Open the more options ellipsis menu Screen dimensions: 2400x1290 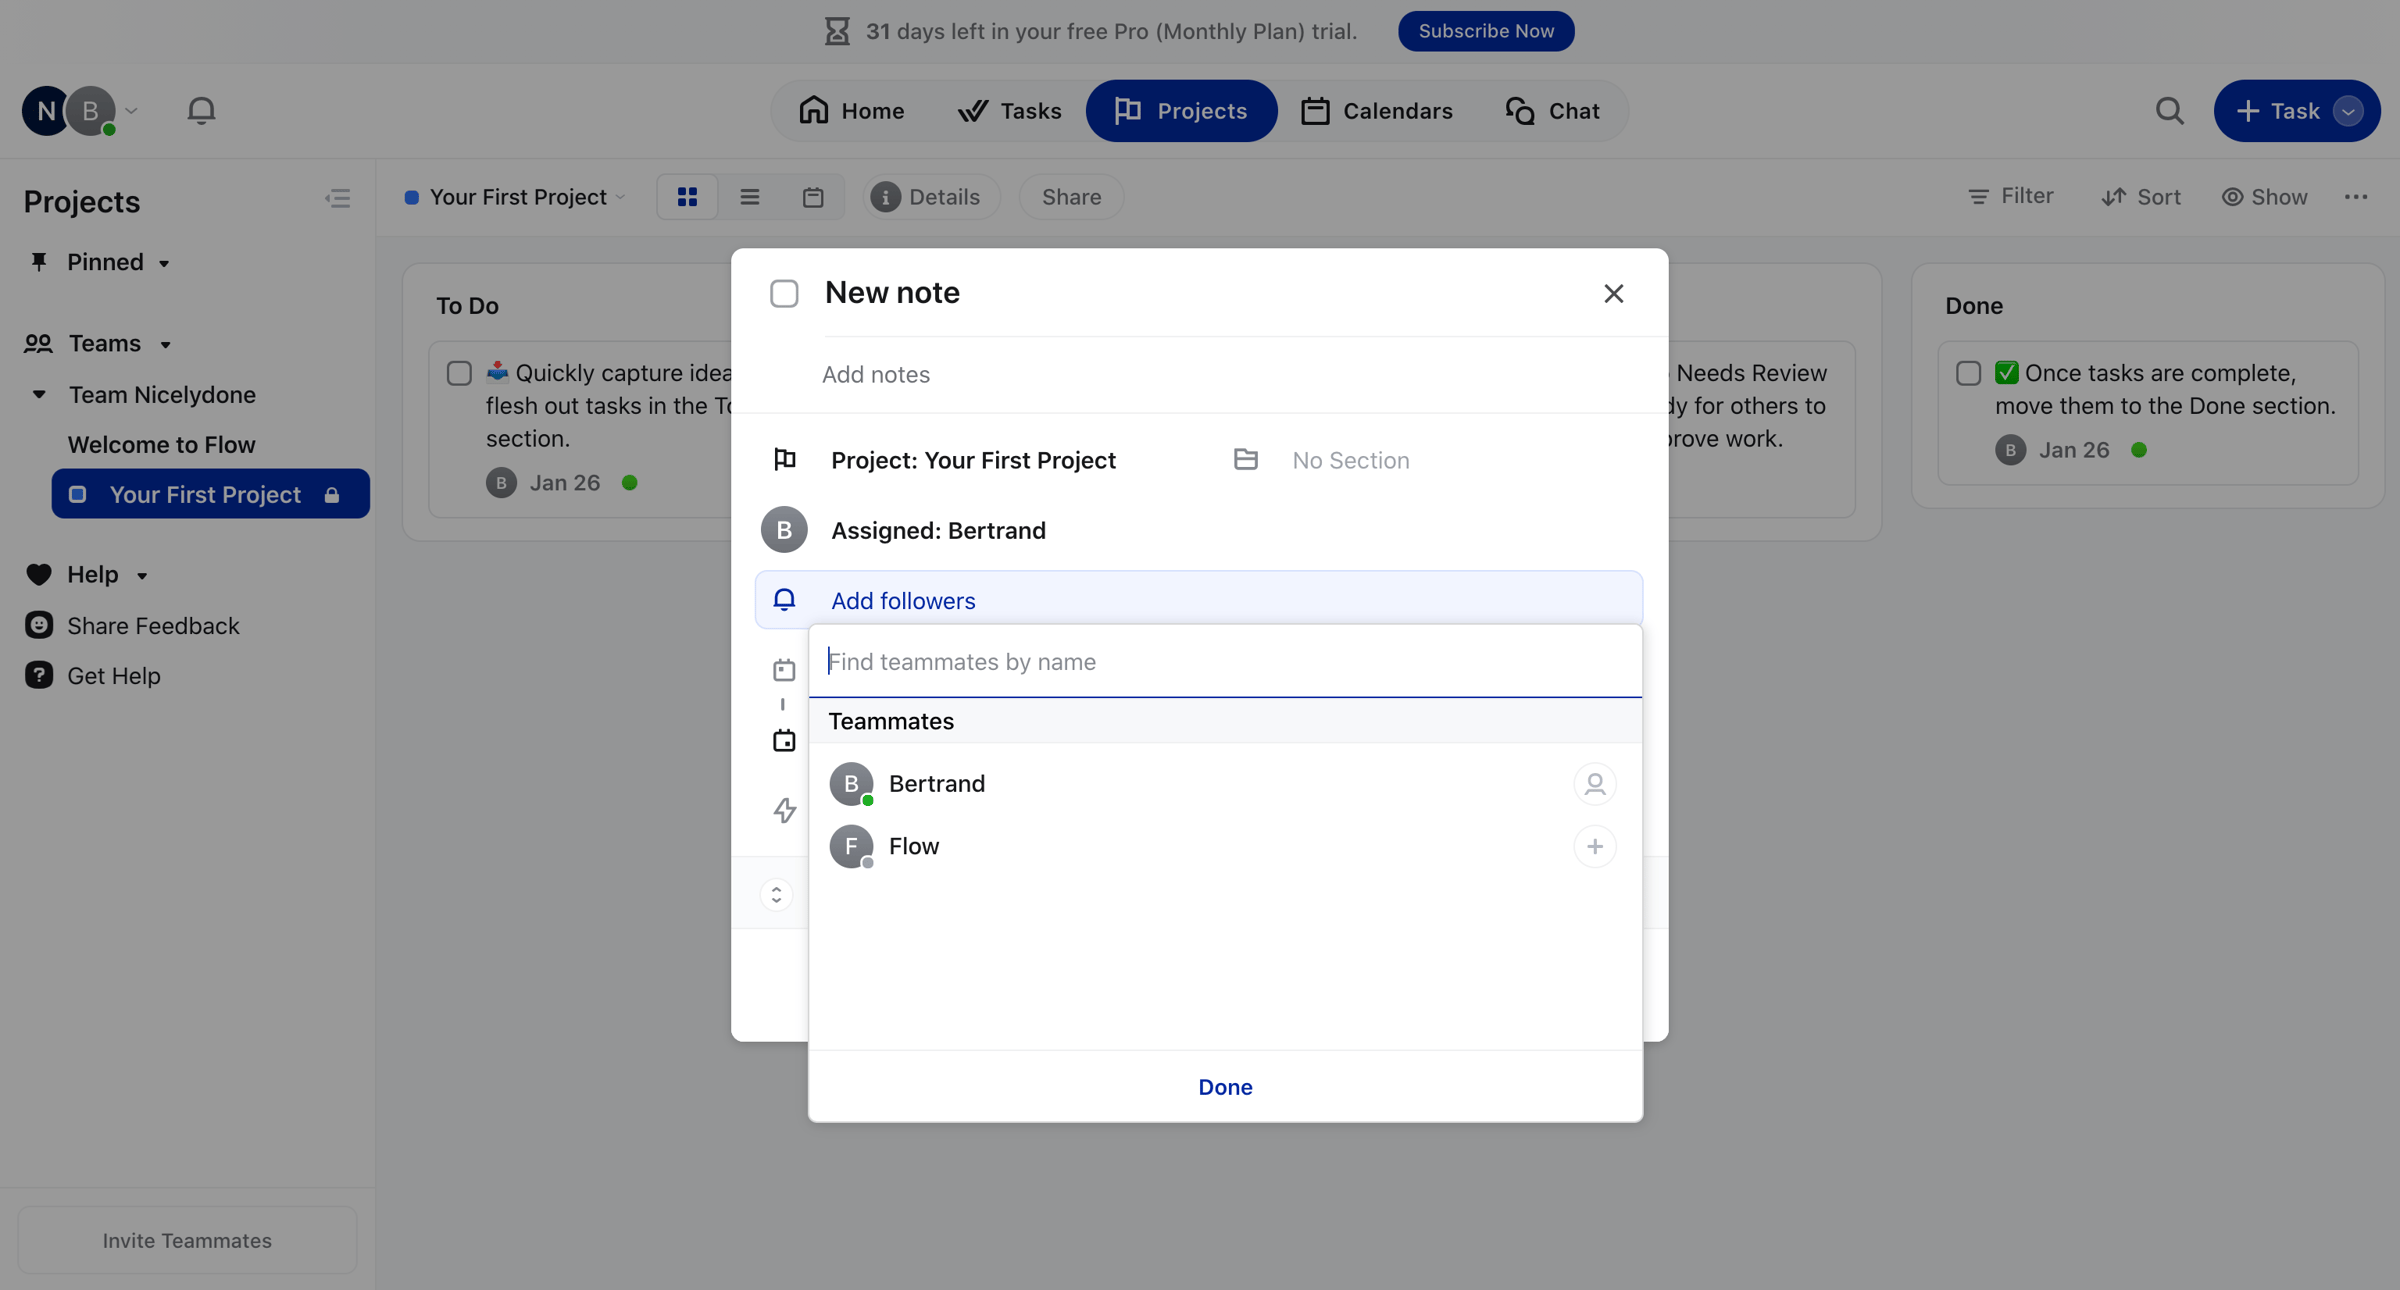[2356, 197]
